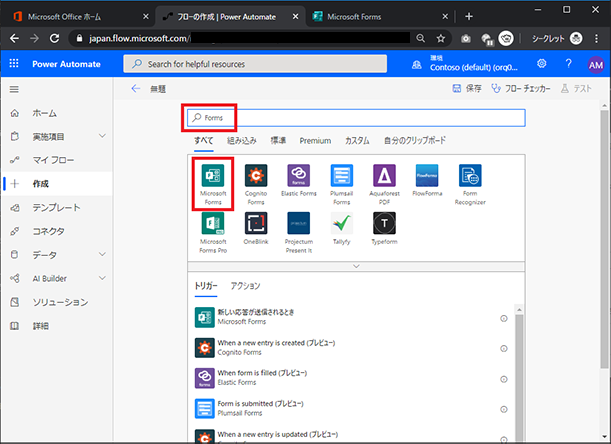
Task: Collapse the connector list with the chevron
Action: click(x=356, y=266)
